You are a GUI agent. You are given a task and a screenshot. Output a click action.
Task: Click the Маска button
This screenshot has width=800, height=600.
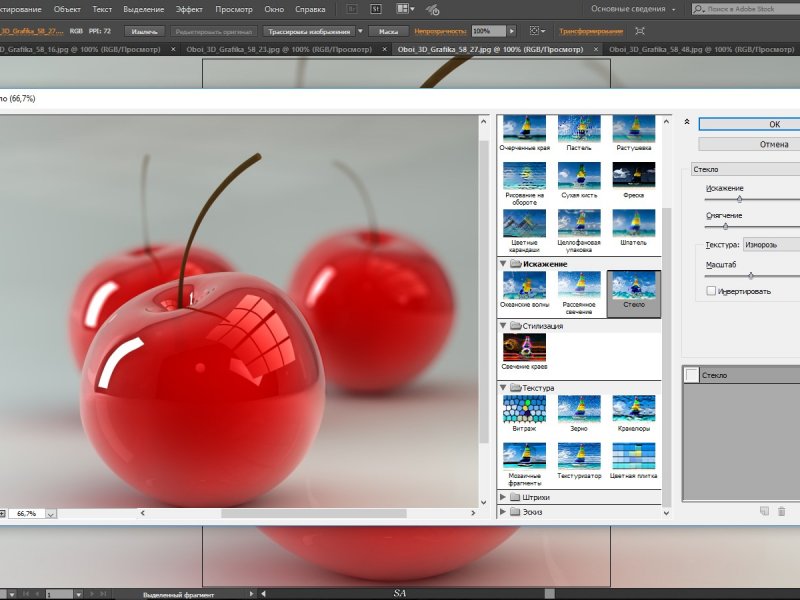(x=388, y=31)
